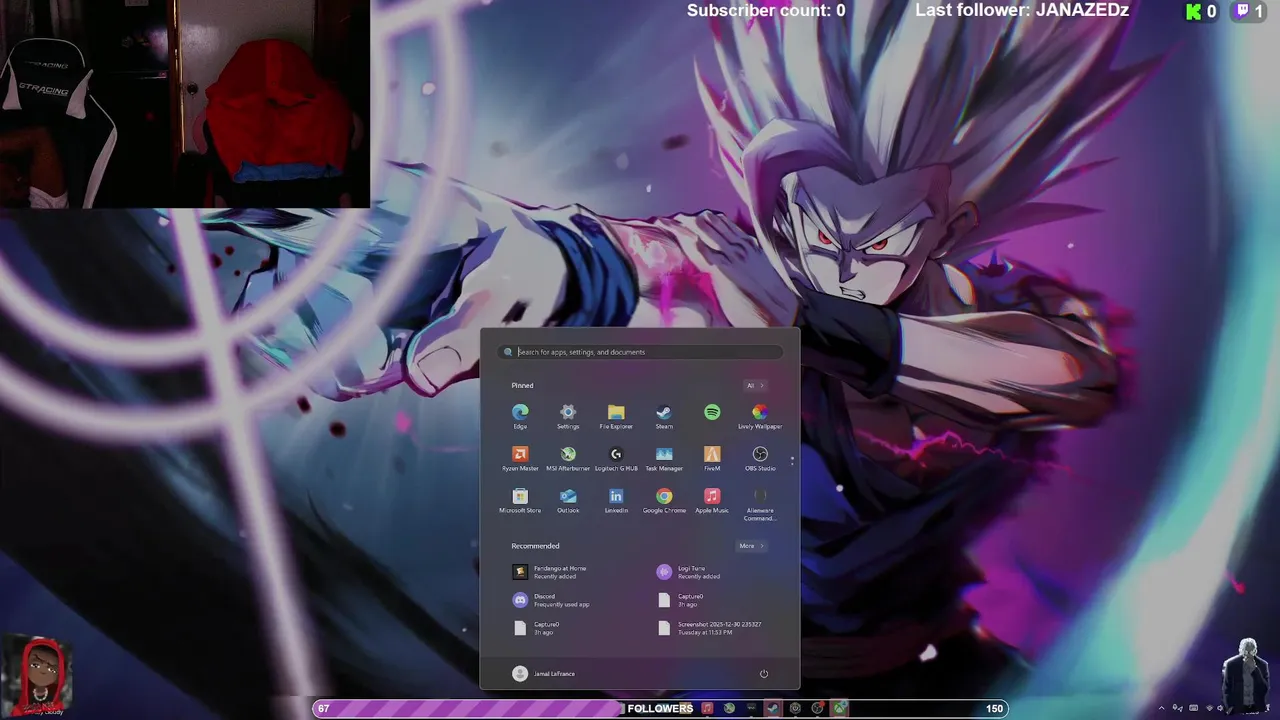Launch Ryzen Master
The width and height of the screenshot is (1280, 720).
click(520, 459)
